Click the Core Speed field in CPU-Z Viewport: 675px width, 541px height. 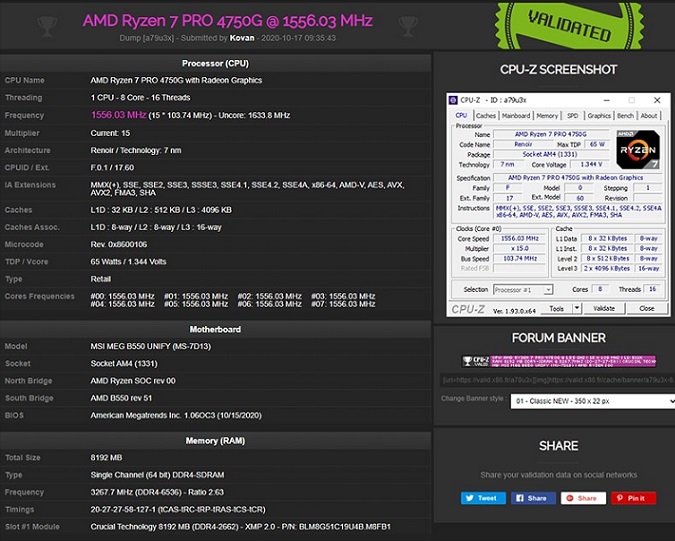point(520,238)
